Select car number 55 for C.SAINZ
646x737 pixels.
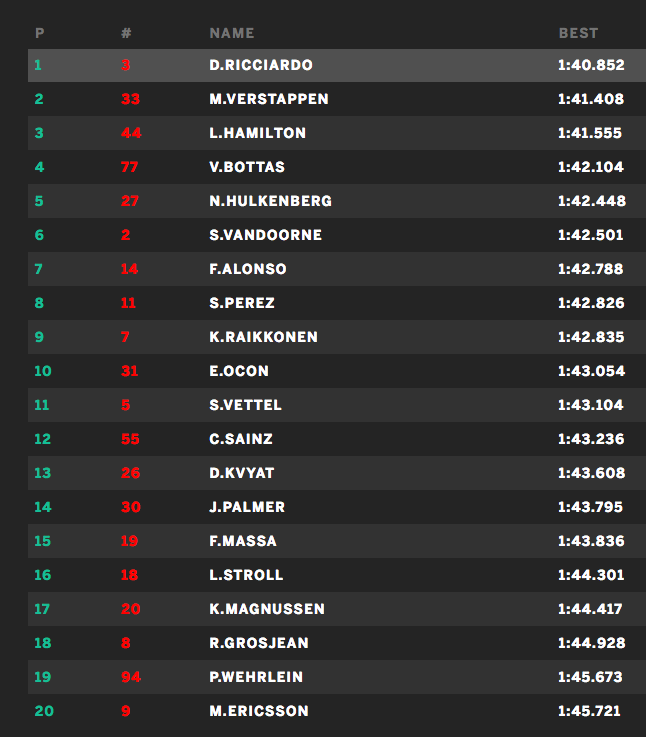pos(130,439)
